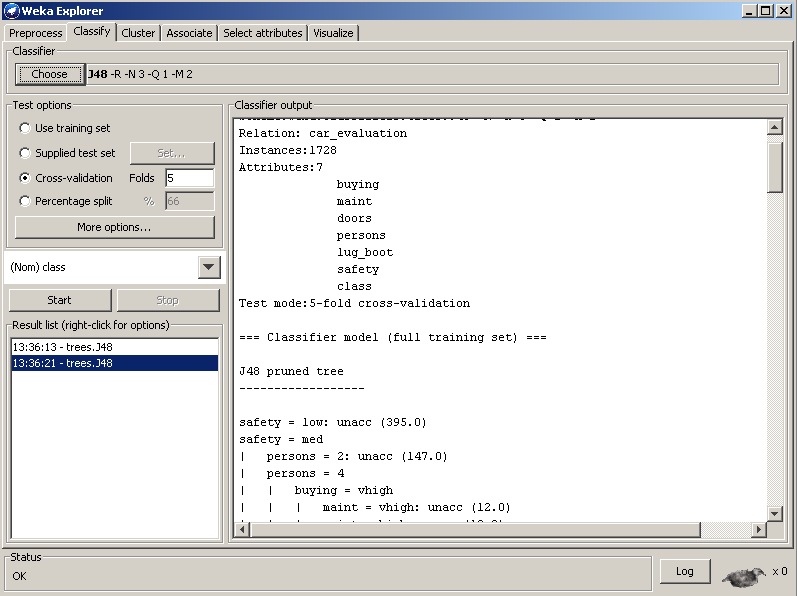Open the Visualize tab

pyautogui.click(x=333, y=33)
